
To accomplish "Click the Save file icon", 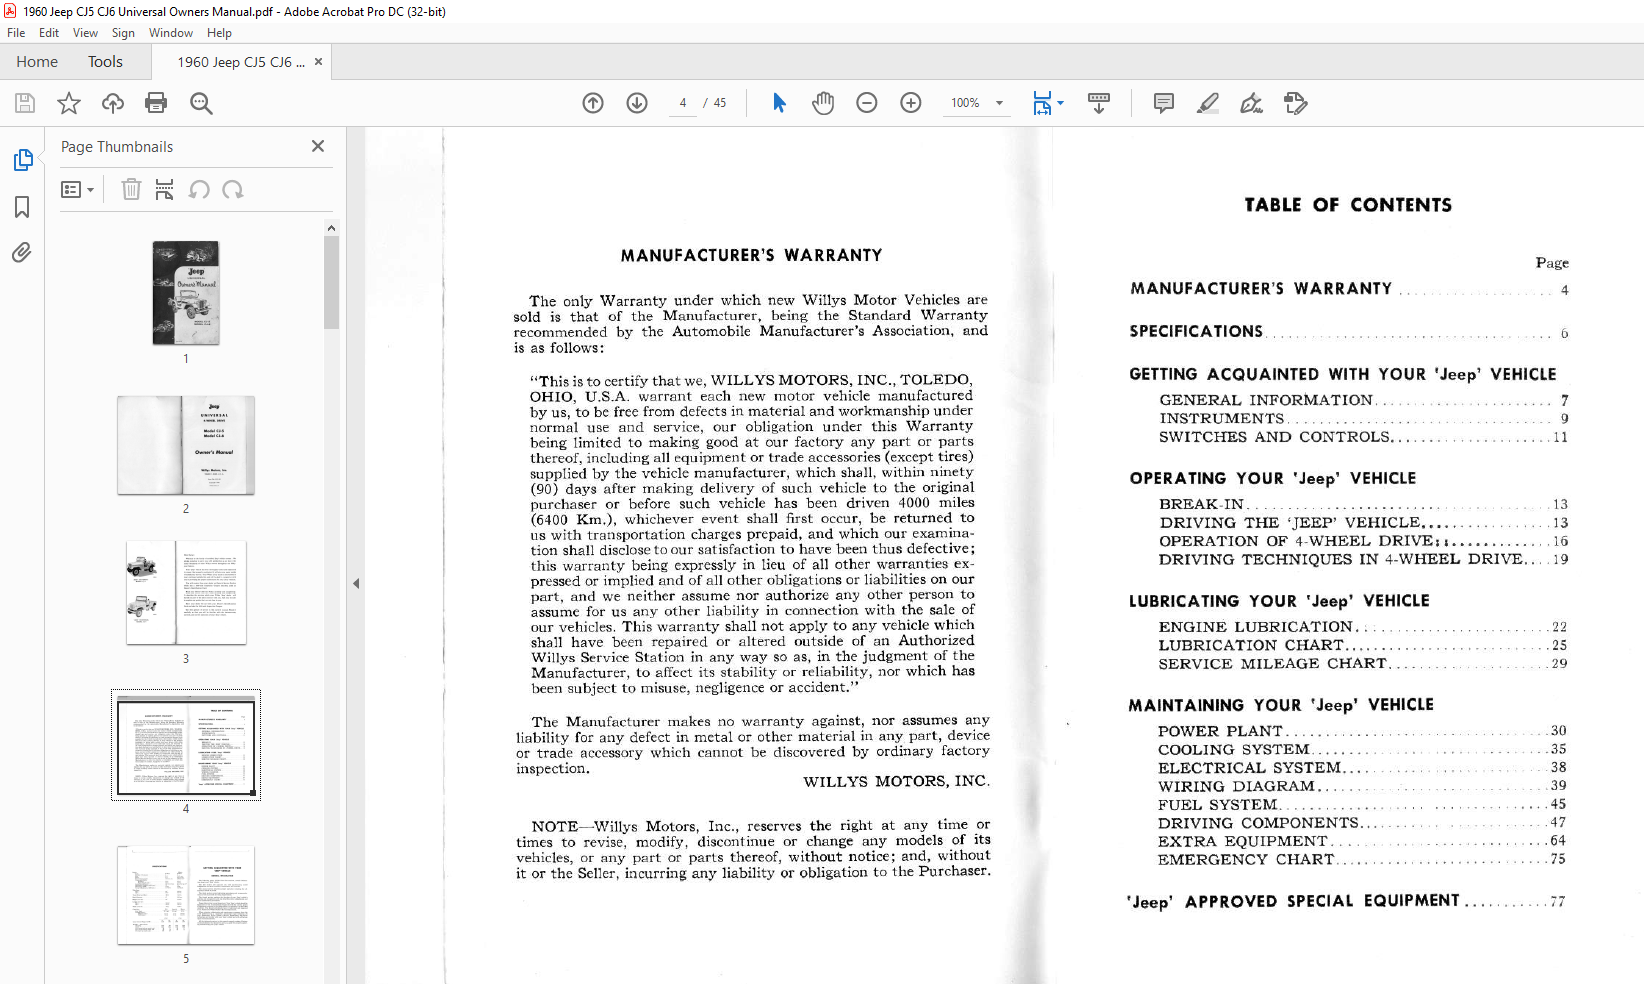I will tap(25, 103).
